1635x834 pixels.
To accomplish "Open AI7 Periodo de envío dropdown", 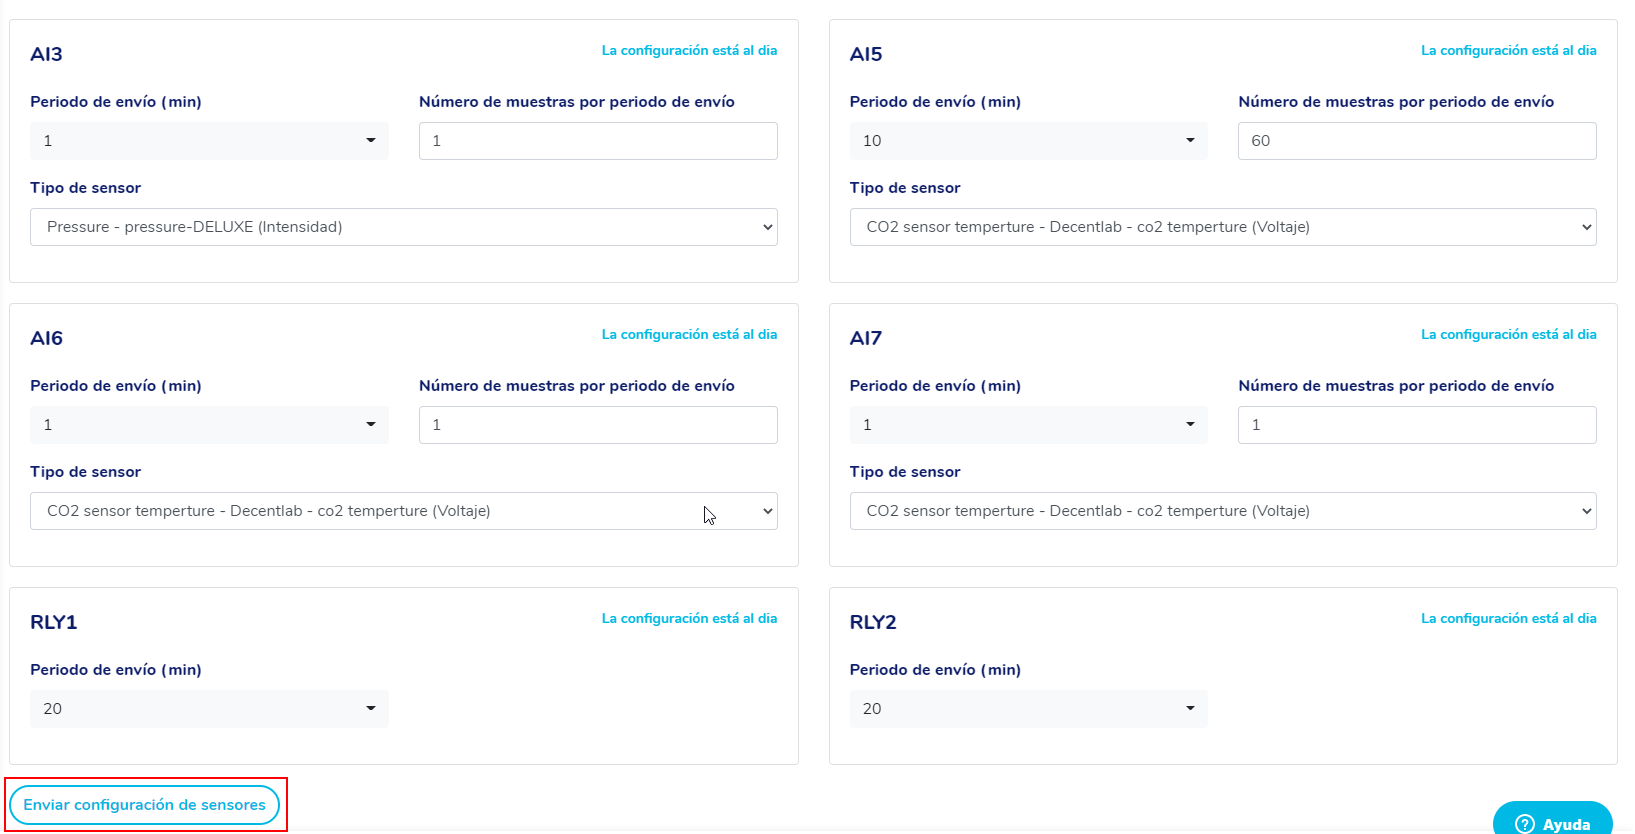I will 1028,425.
